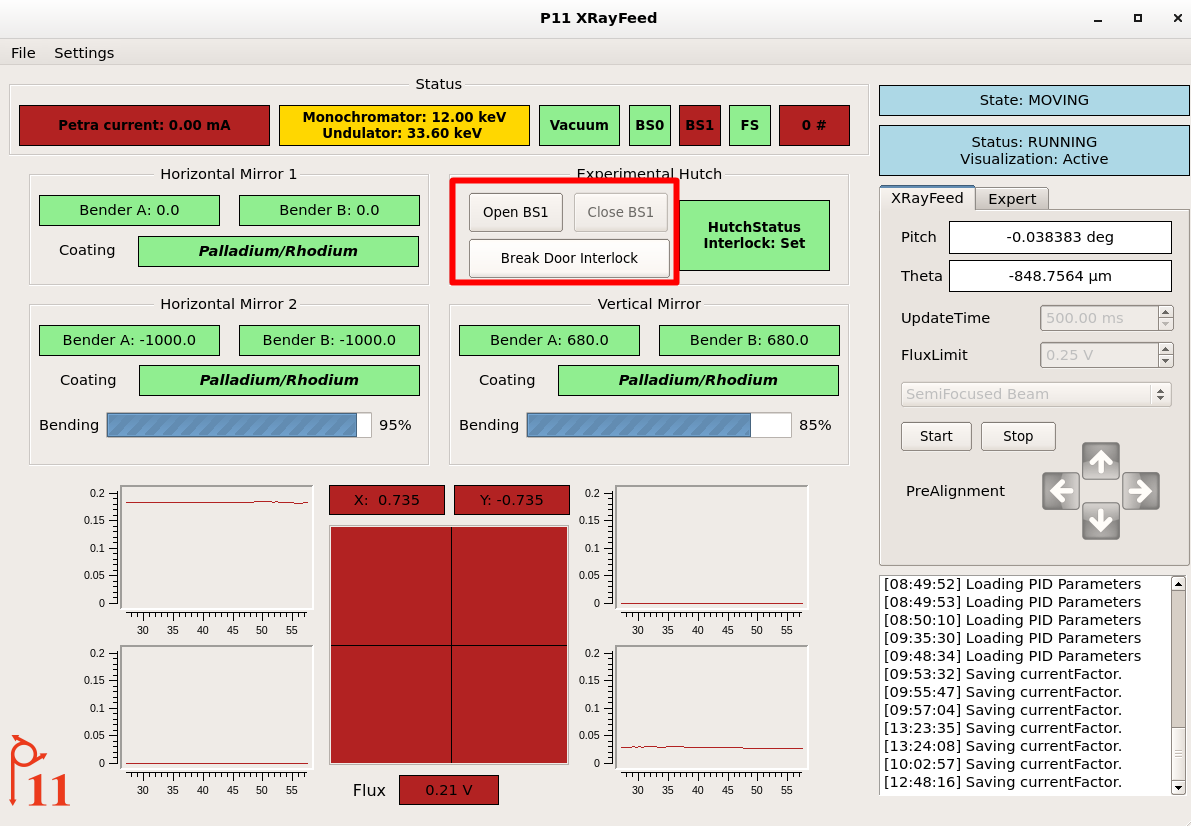This screenshot has width=1191, height=826.
Task: Increase UpdateTime with the up stepper
Action: click(1165, 312)
